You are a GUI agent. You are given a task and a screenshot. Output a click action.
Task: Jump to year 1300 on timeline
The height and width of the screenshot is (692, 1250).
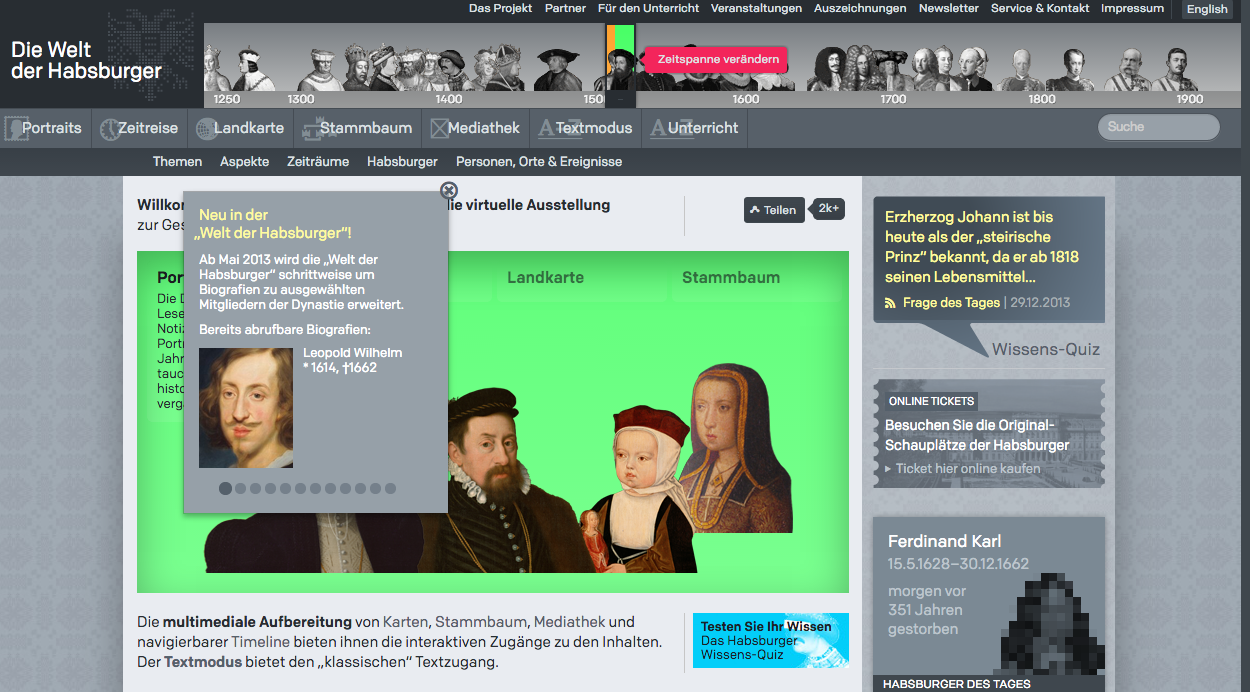(x=301, y=99)
